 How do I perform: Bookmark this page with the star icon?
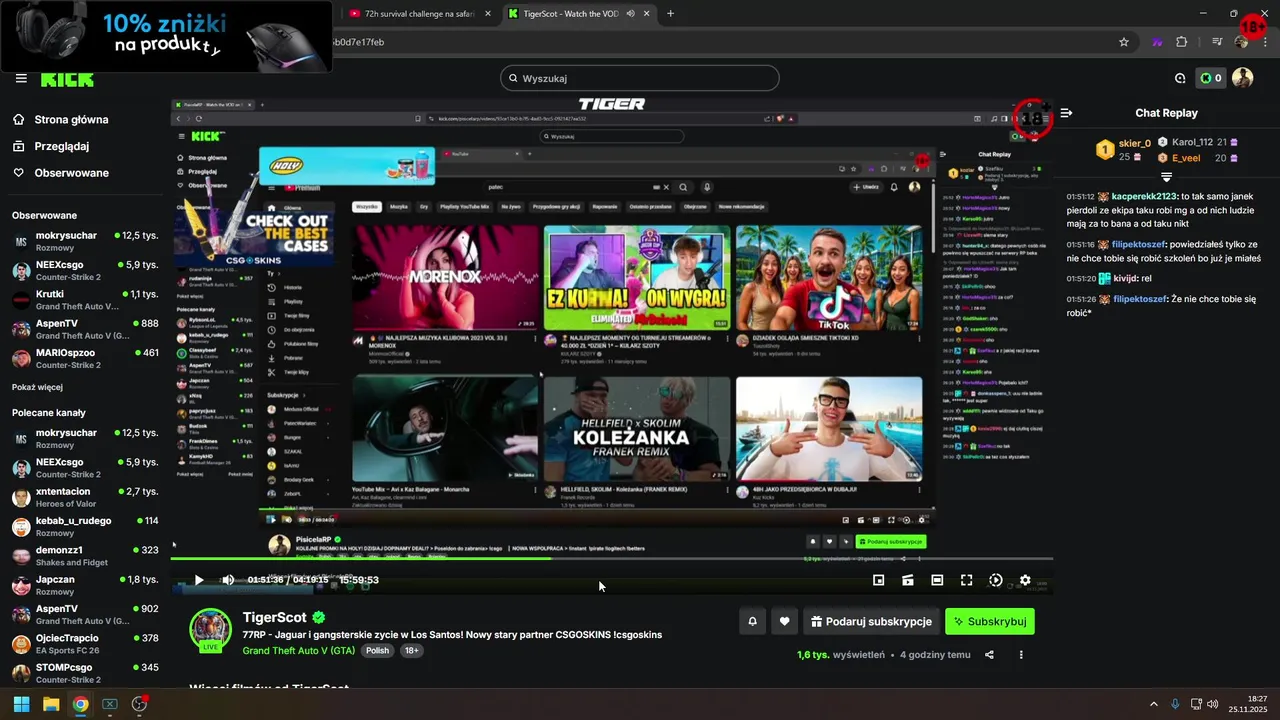(1124, 42)
